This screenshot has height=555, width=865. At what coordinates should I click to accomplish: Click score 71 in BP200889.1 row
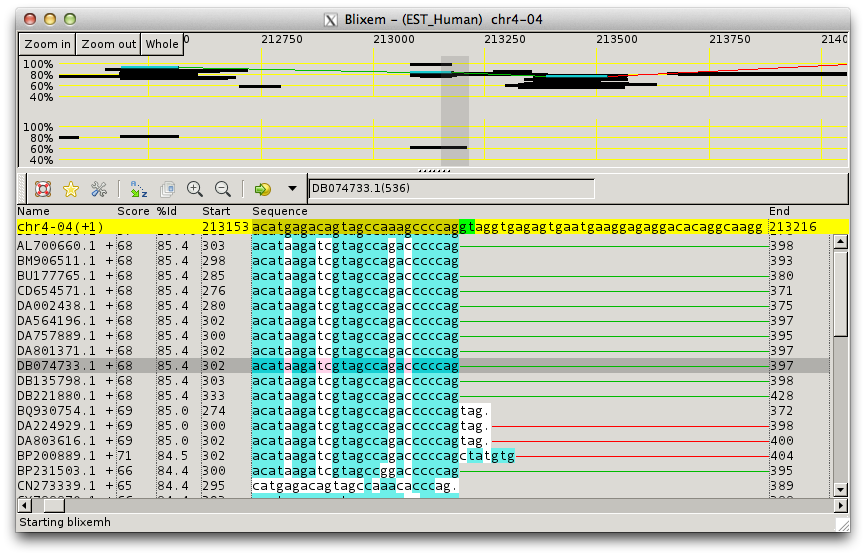tap(125, 456)
